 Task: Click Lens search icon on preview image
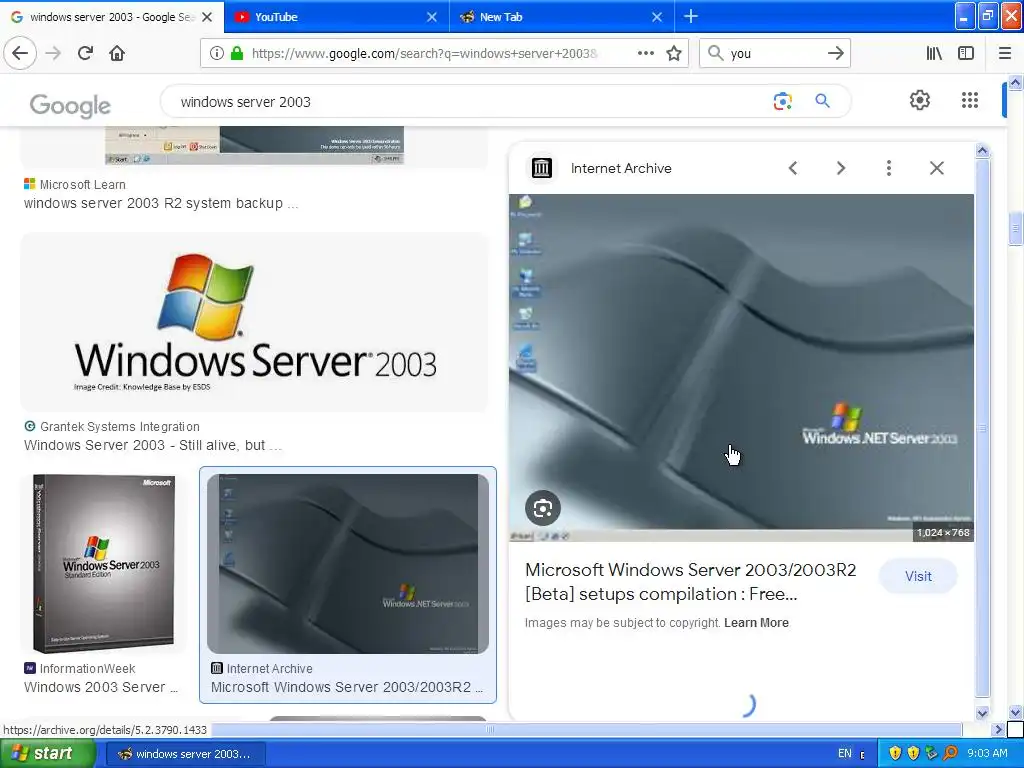tap(543, 508)
